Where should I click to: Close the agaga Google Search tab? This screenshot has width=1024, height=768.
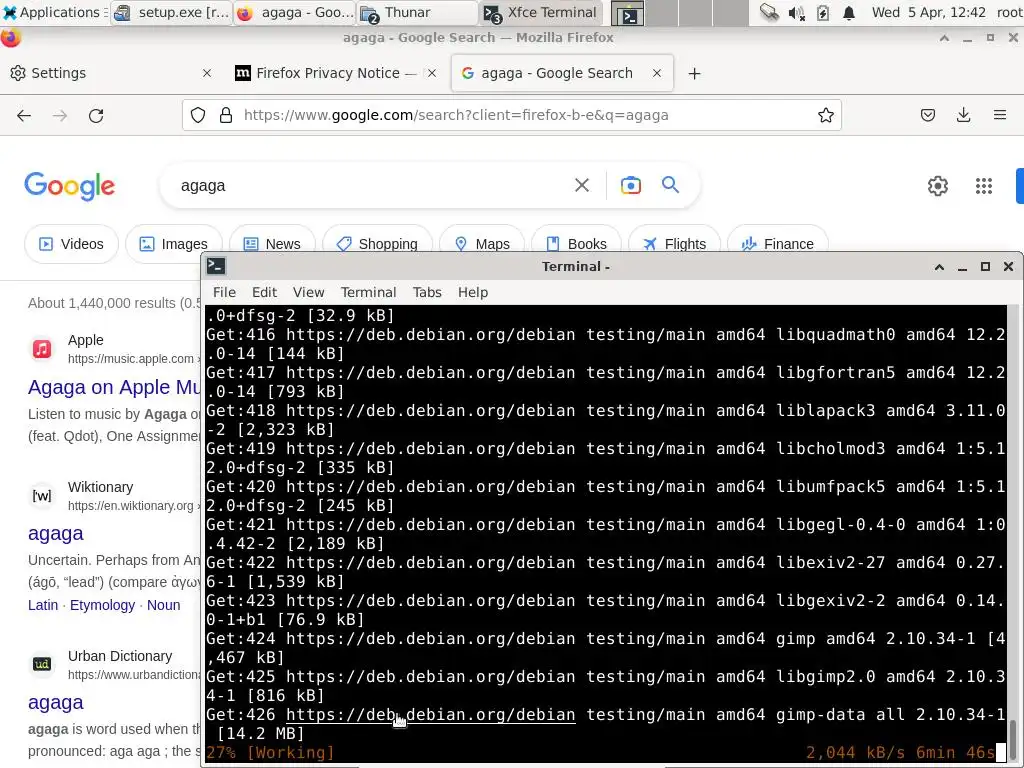657,73
